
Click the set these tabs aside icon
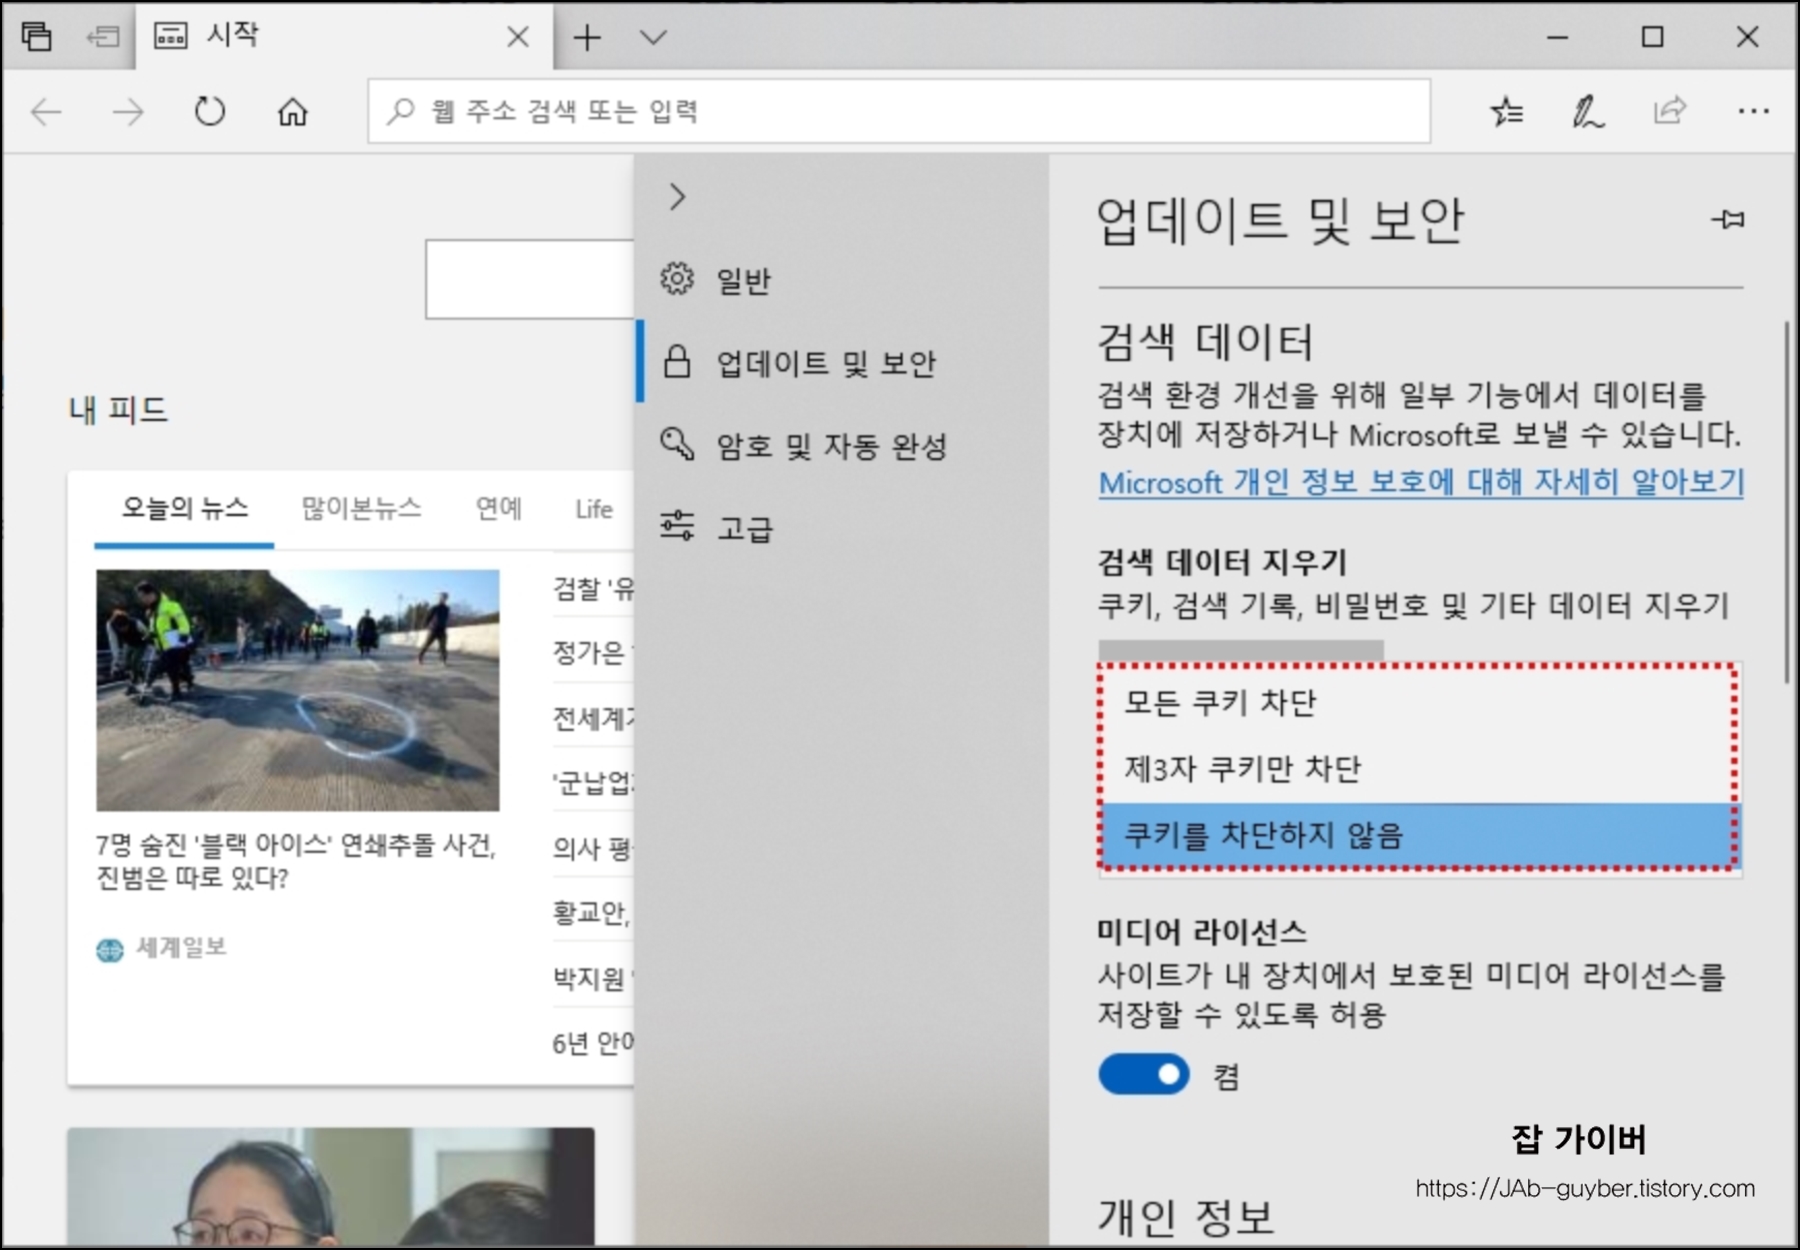102,37
